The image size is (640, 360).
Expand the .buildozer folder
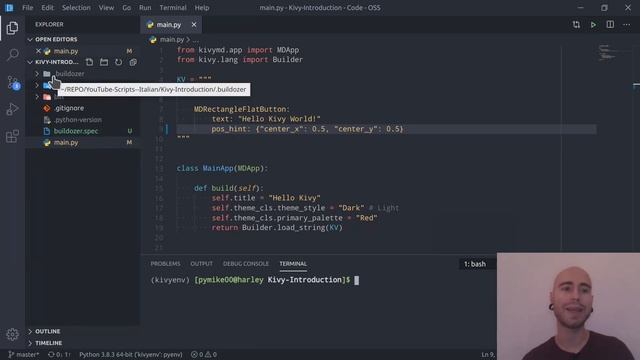tap(37, 74)
